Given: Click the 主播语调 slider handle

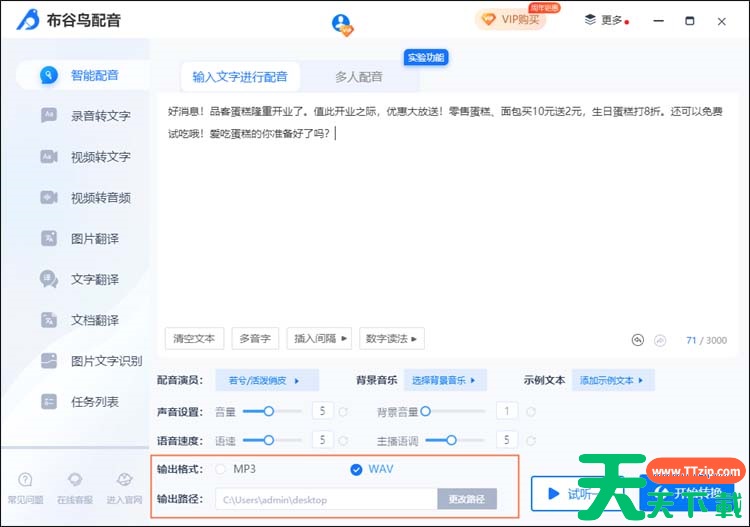Looking at the screenshot, I should click(451, 440).
